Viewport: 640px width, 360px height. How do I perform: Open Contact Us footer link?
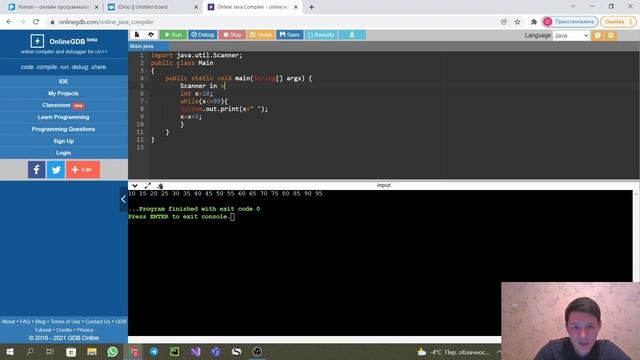tap(98, 322)
